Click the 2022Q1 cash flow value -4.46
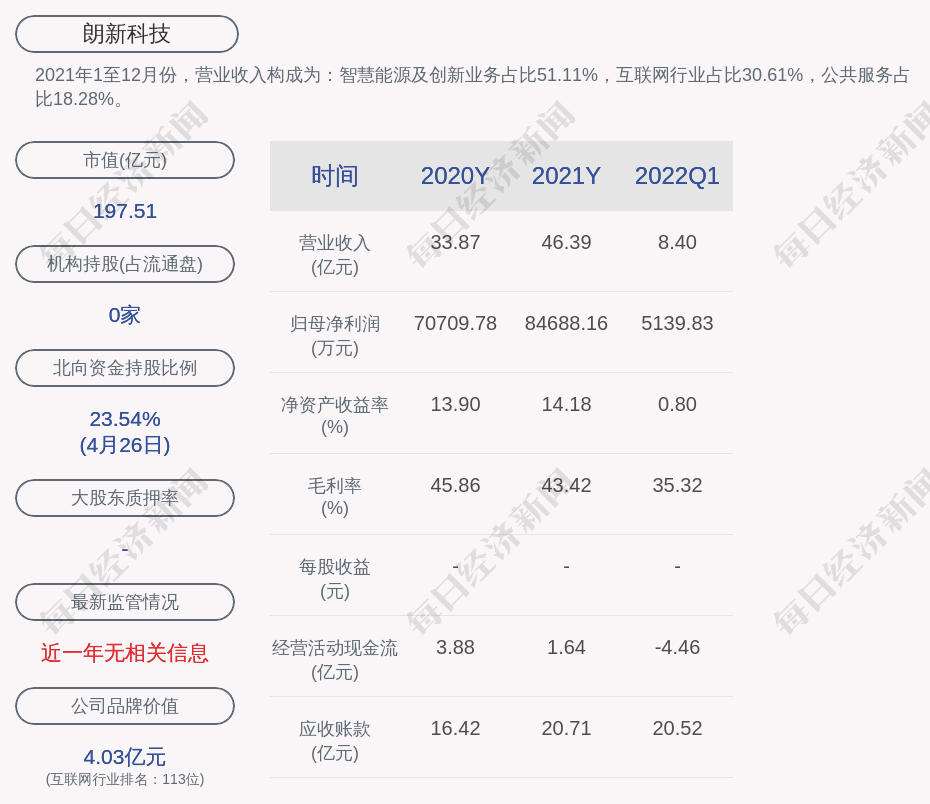The width and height of the screenshot is (930, 804). [677, 647]
